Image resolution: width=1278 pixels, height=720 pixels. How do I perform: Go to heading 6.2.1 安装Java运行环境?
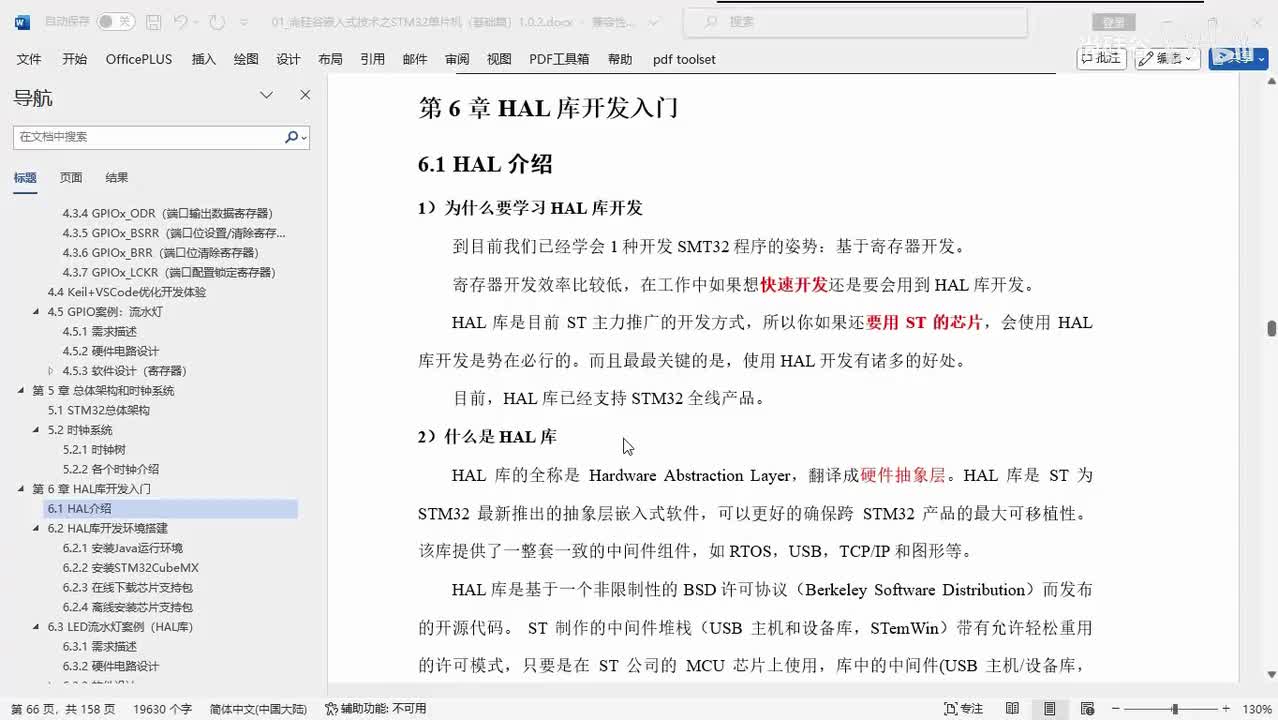[x=122, y=548]
